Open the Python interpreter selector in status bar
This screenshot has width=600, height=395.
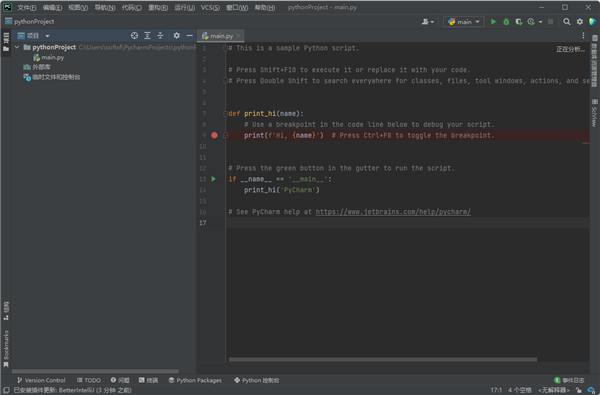(x=554, y=390)
